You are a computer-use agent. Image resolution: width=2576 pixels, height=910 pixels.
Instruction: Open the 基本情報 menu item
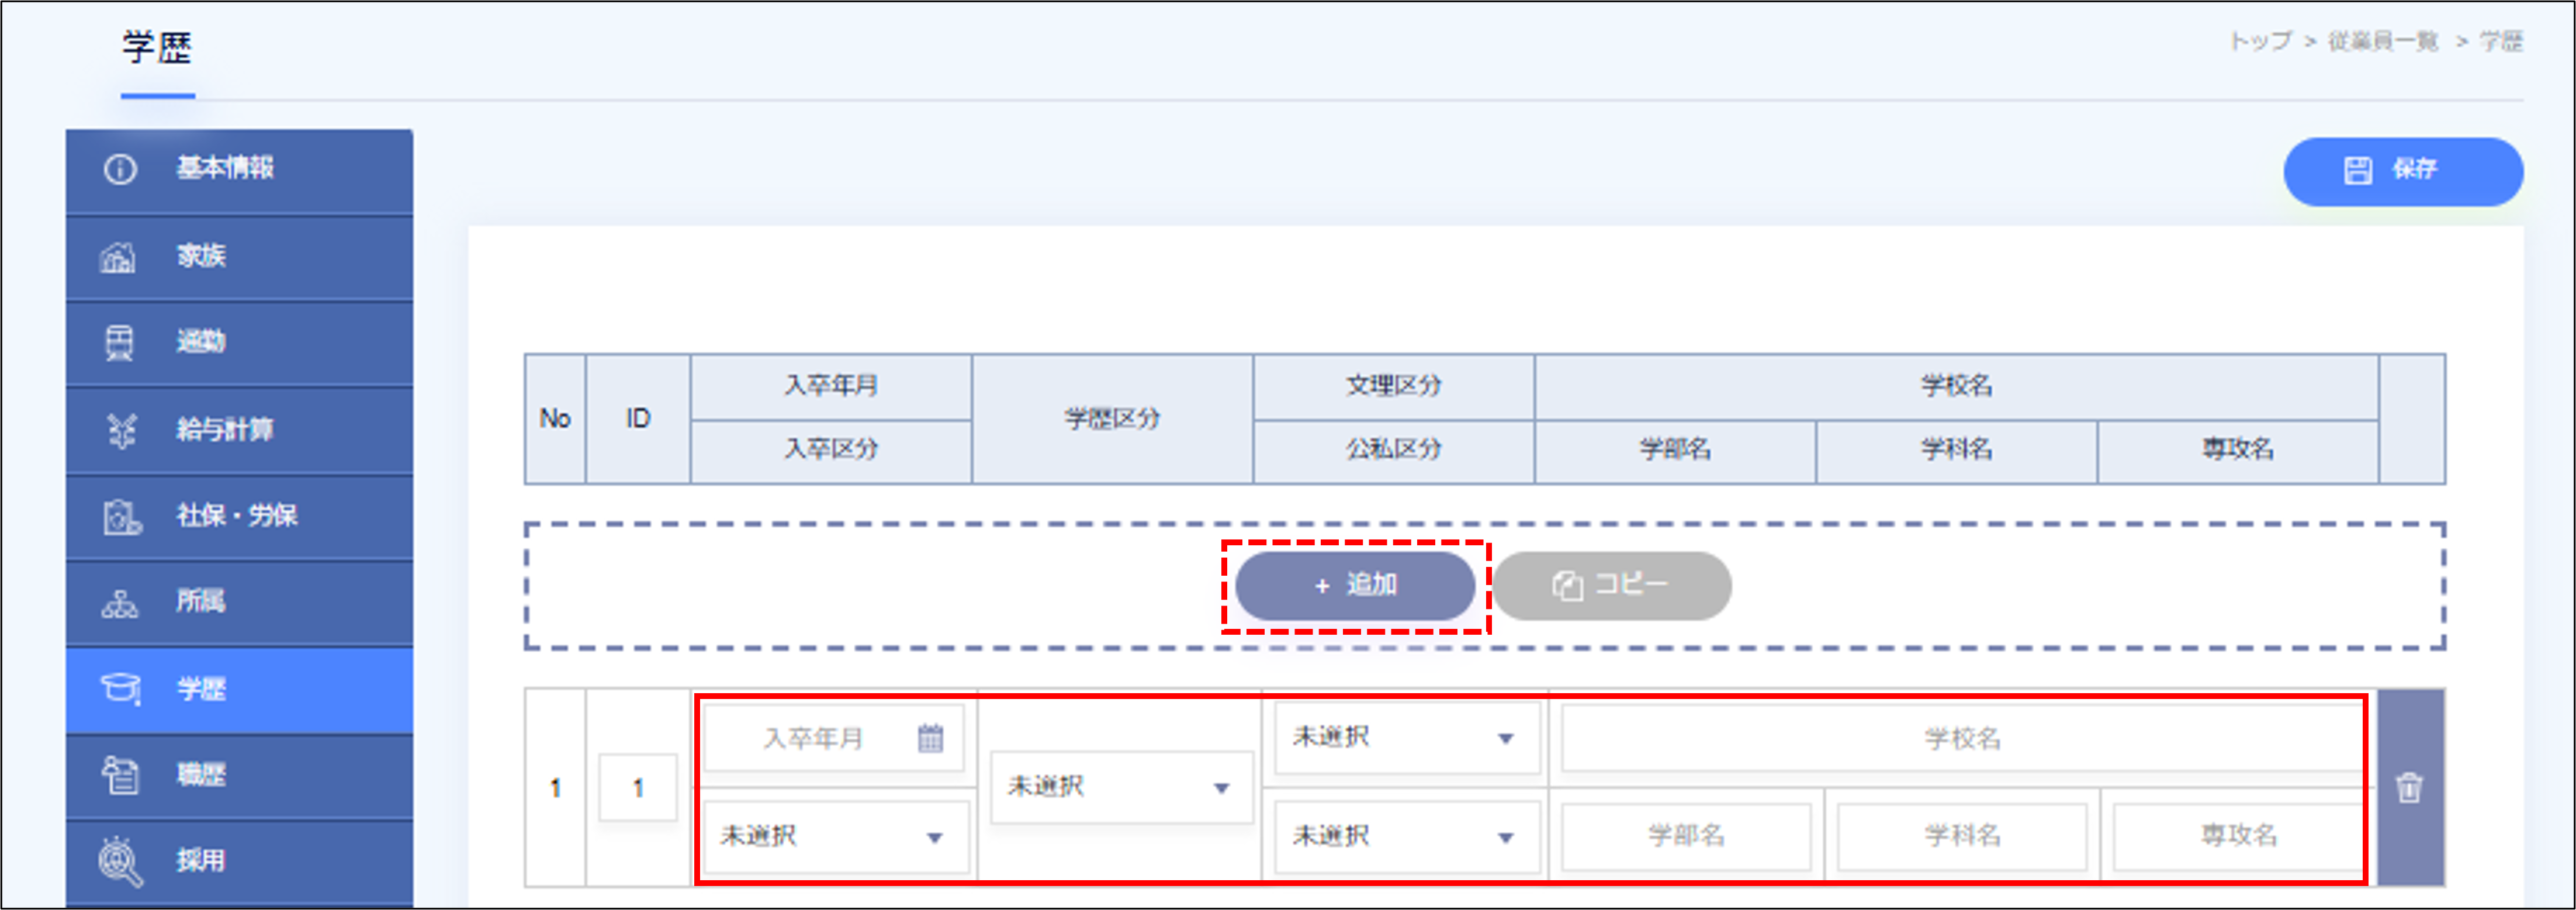pyautogui.click(x=239, y=170)
